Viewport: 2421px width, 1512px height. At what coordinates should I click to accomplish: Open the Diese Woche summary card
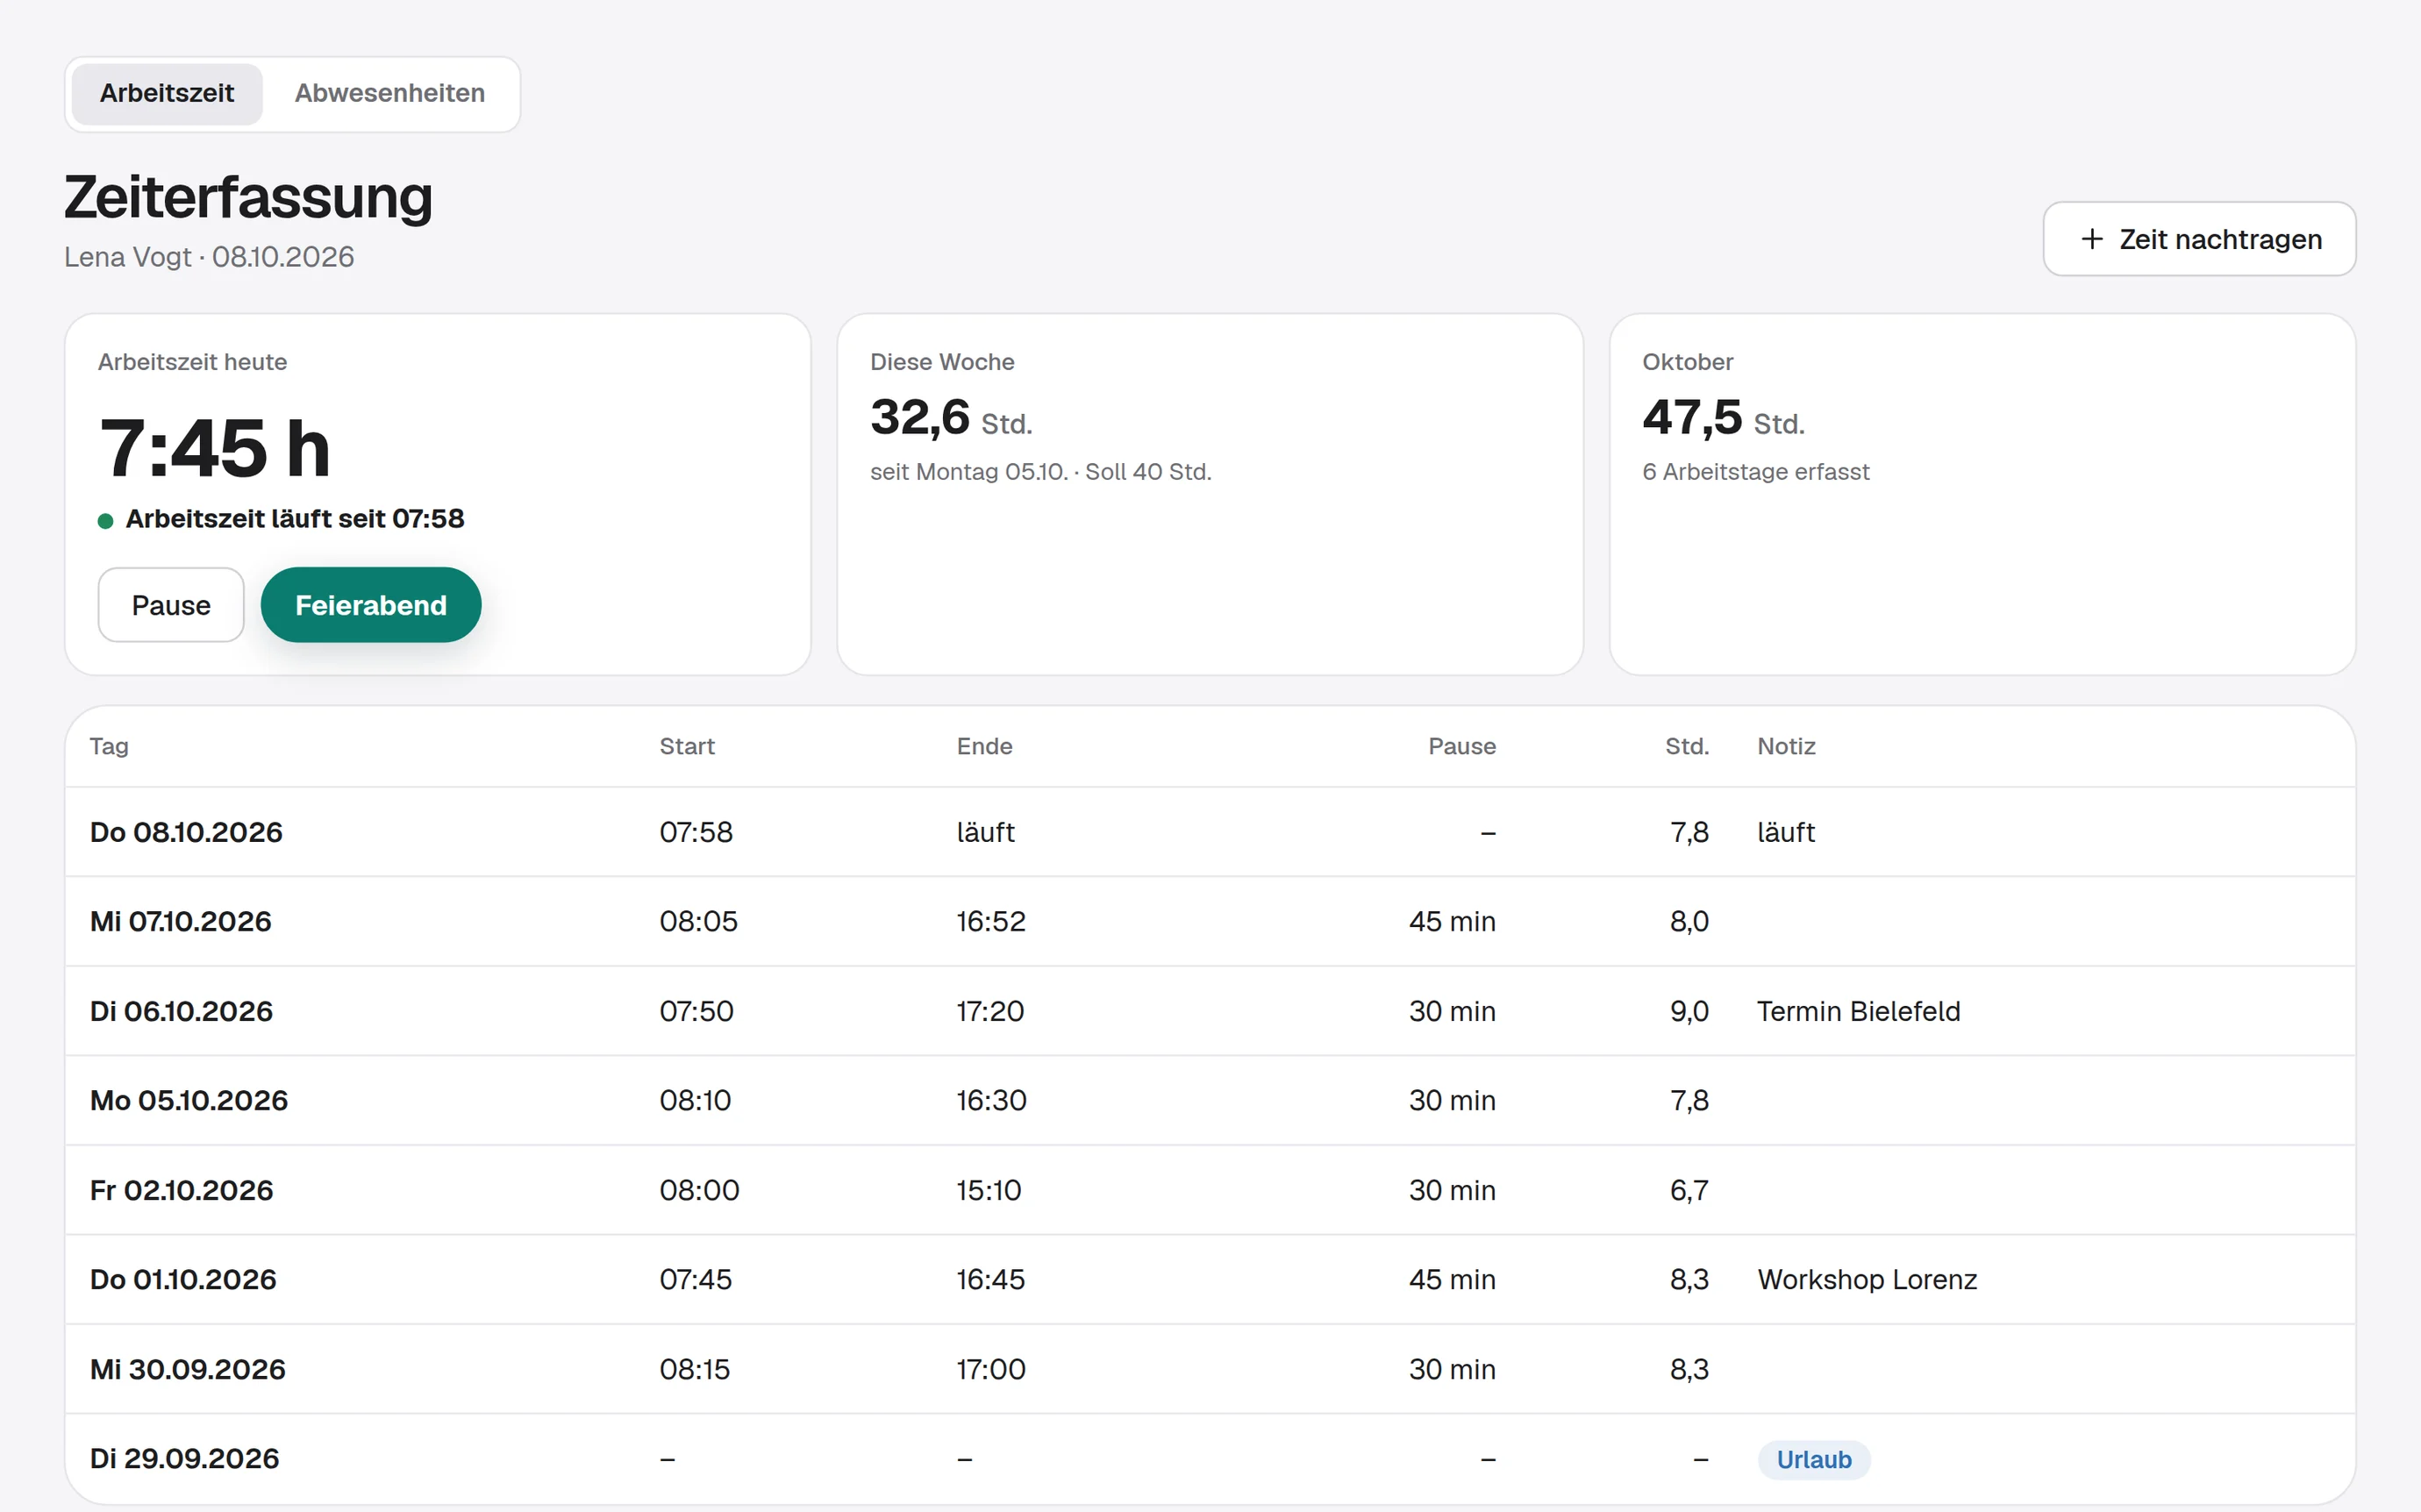[1210, 494]
